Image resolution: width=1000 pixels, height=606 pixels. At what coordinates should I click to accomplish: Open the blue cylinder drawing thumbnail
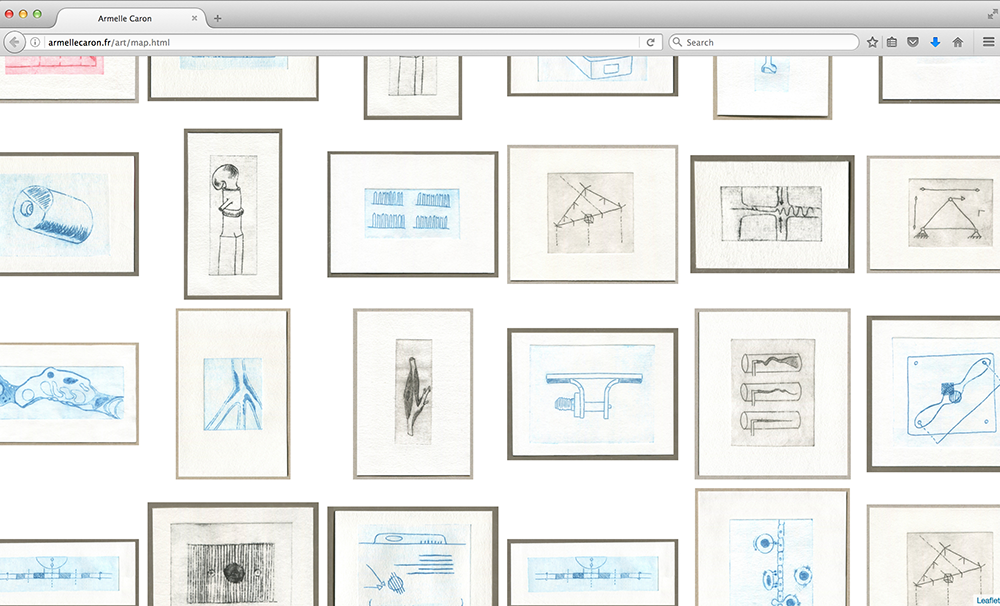tap(67, 214)
